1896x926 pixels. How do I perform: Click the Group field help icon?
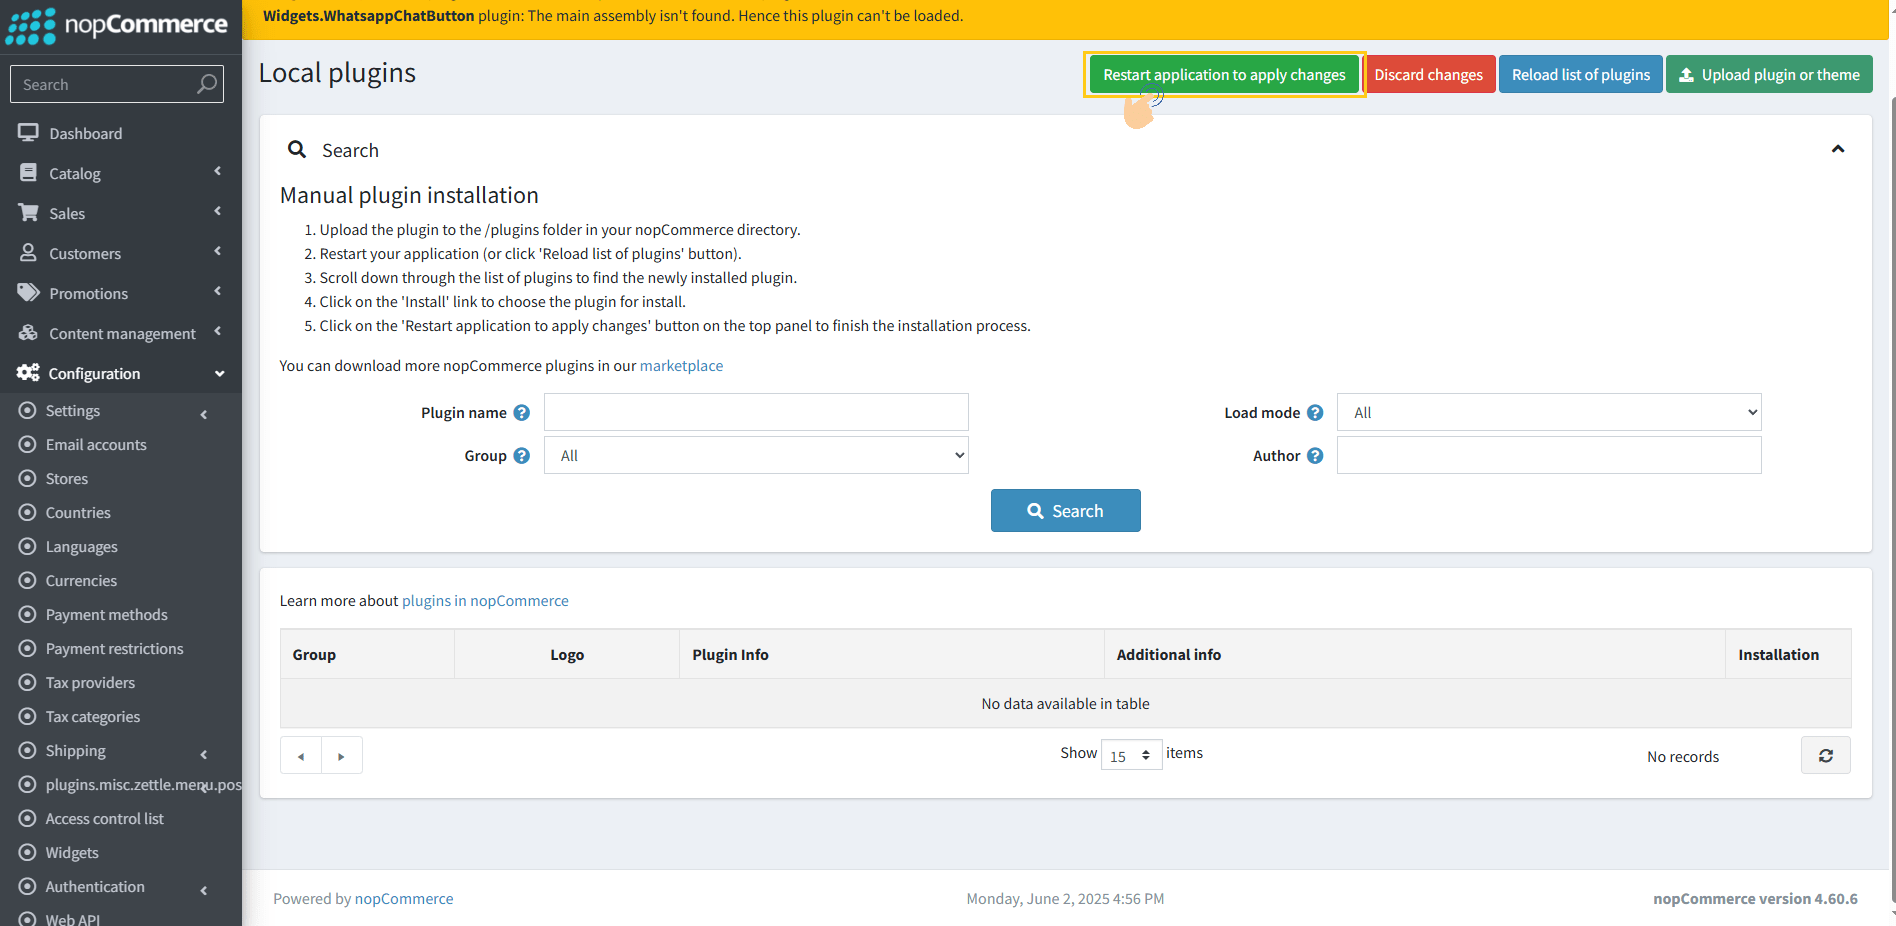[521, 456]
